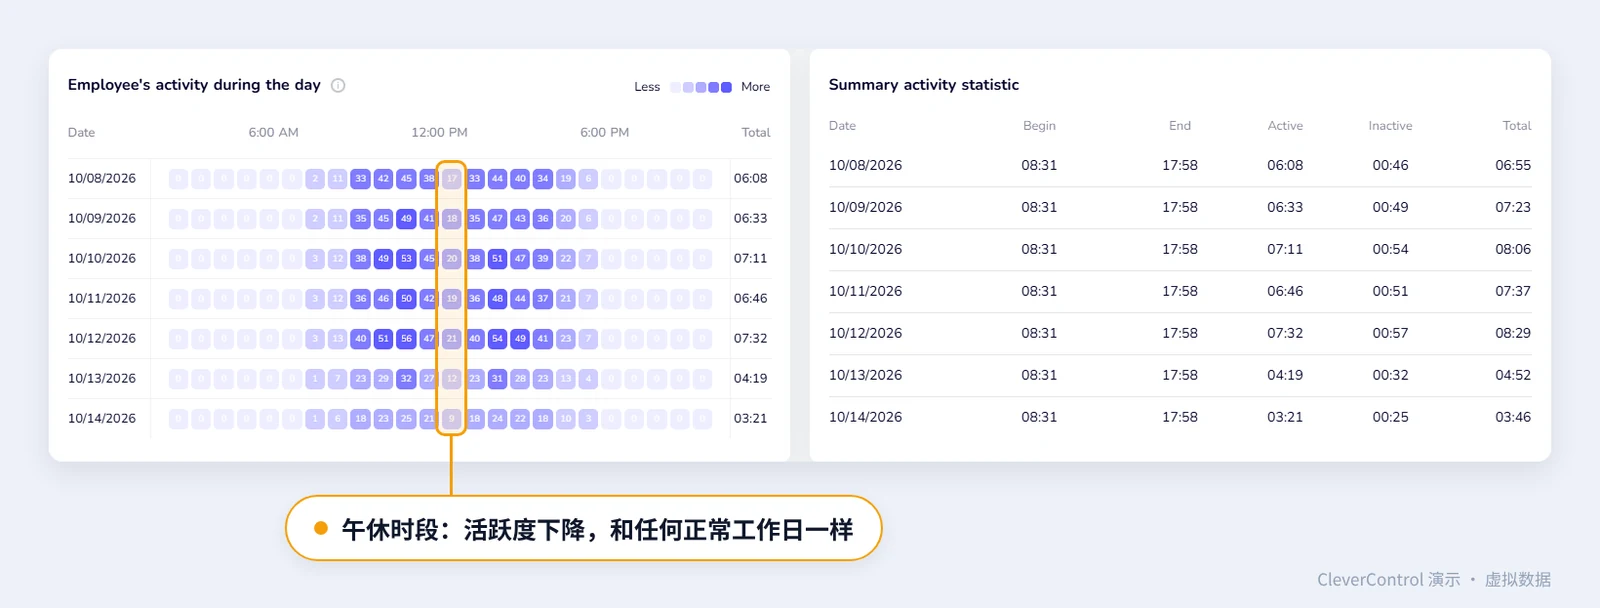
Task: Click Inactive value 00:57 in Summary table
Action: click(1390, 334)
